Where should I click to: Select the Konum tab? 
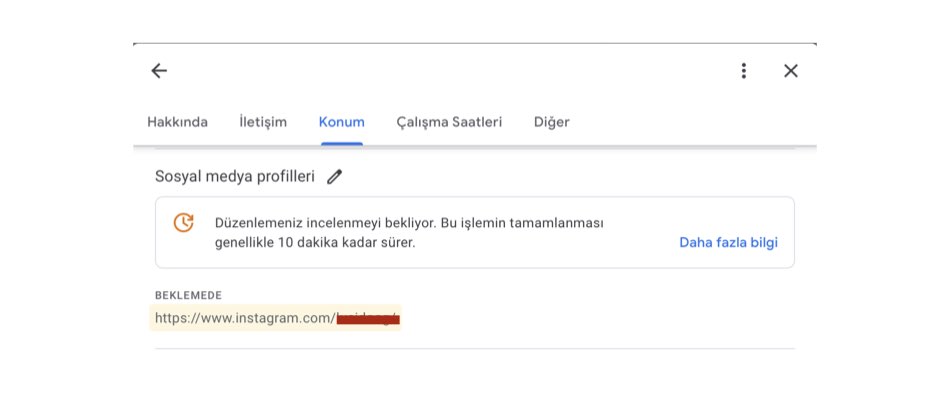point(342,122)
